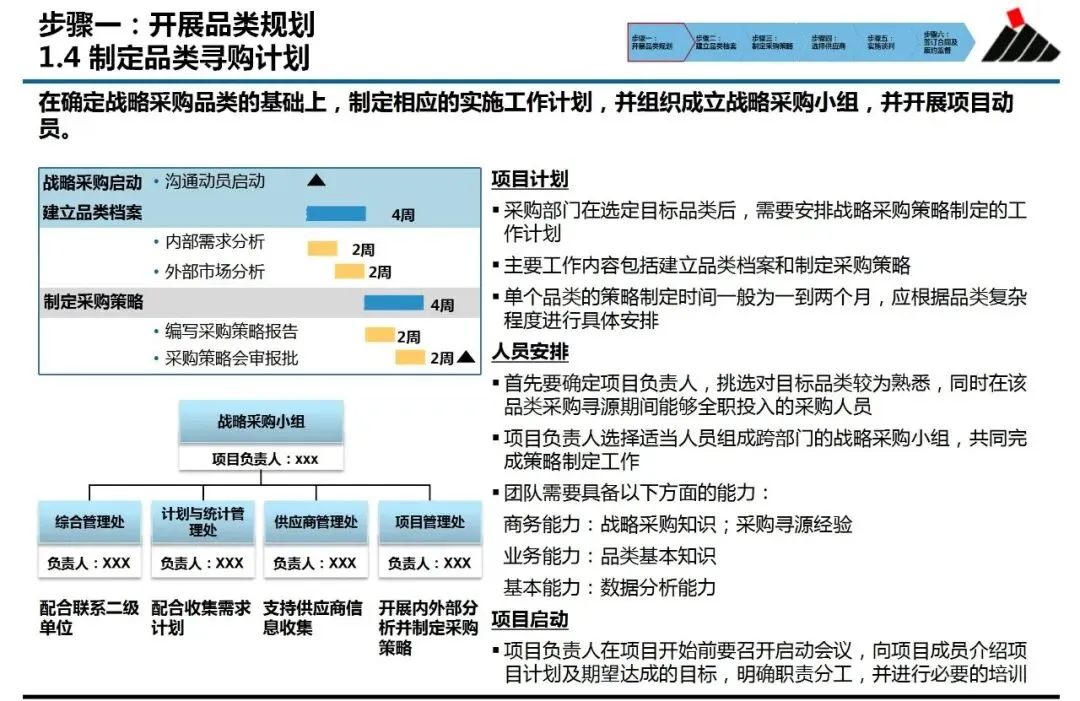Click the bullet starting 项目负责人选择适当人员
This screenshot has height=701, width=1080.
[765, 450]
